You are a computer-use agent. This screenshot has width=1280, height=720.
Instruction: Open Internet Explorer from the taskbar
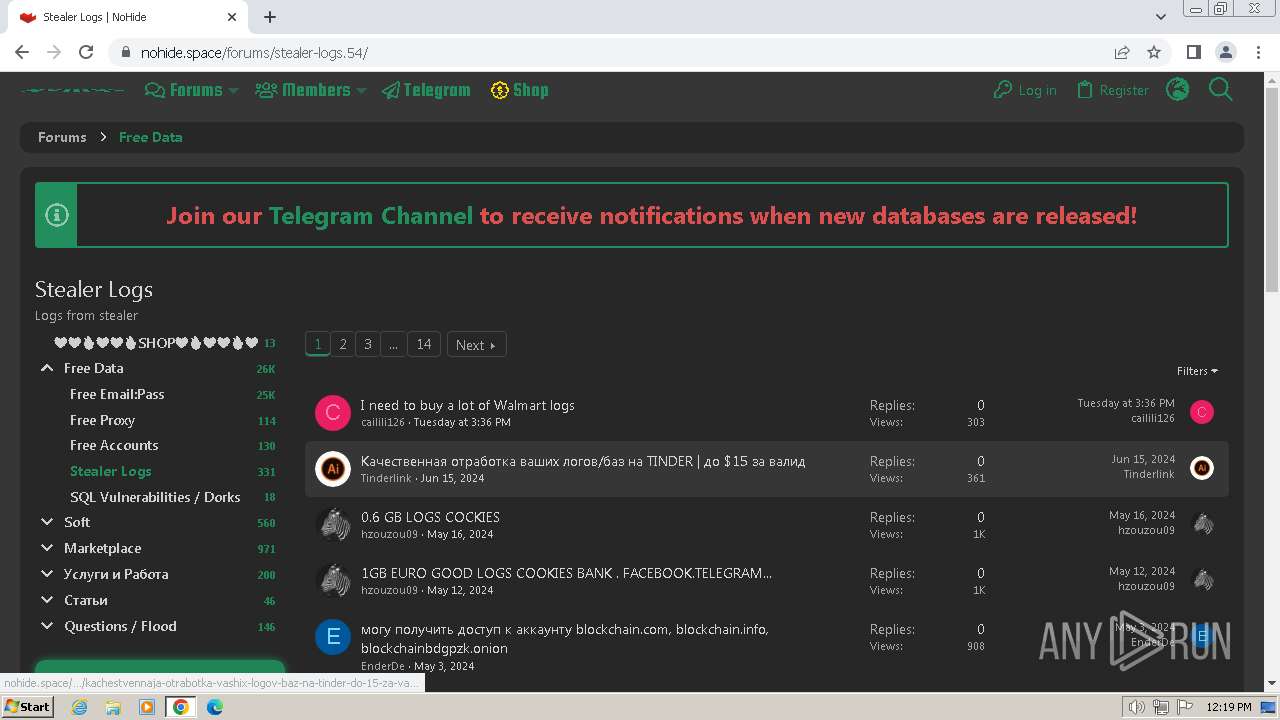point(80,707)
